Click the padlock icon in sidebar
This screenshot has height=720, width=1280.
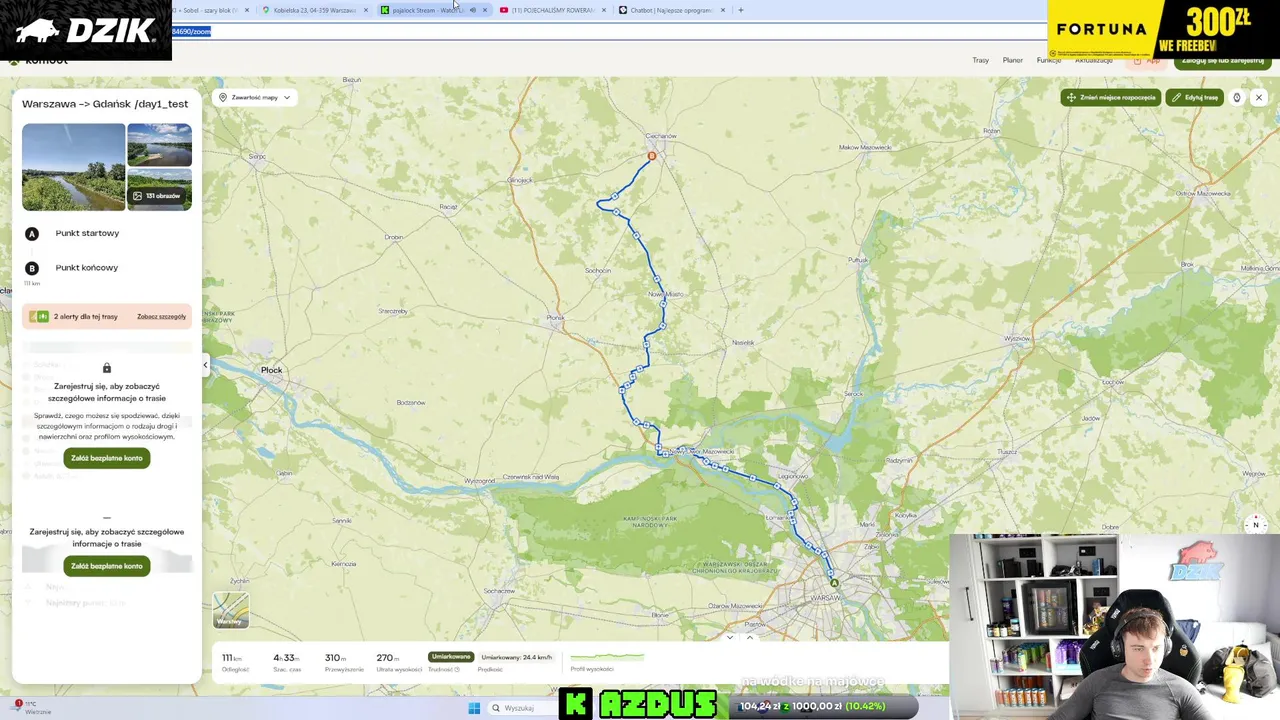[x=107, y=368]
